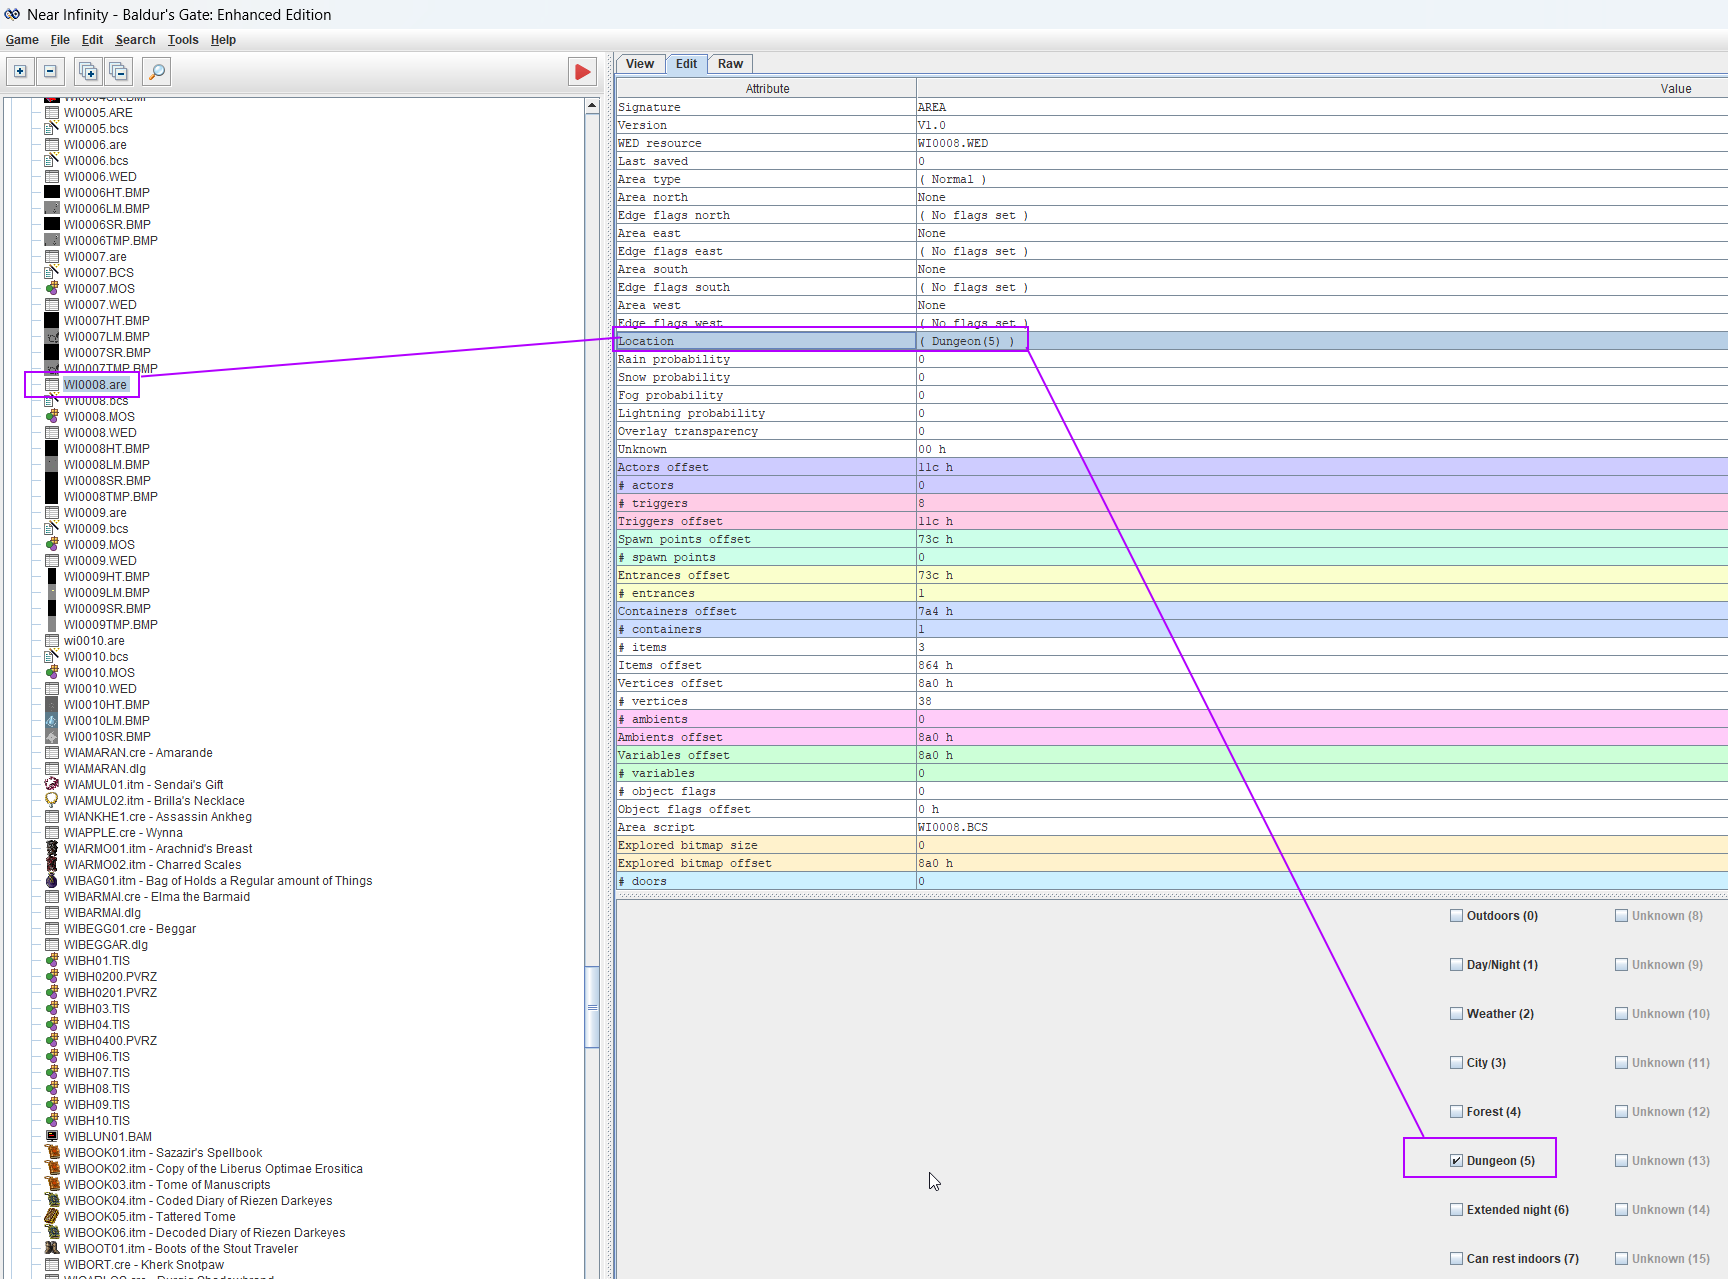Launch the game with red play button
Screen dimensions: 1728x1279
click(582, 71)
